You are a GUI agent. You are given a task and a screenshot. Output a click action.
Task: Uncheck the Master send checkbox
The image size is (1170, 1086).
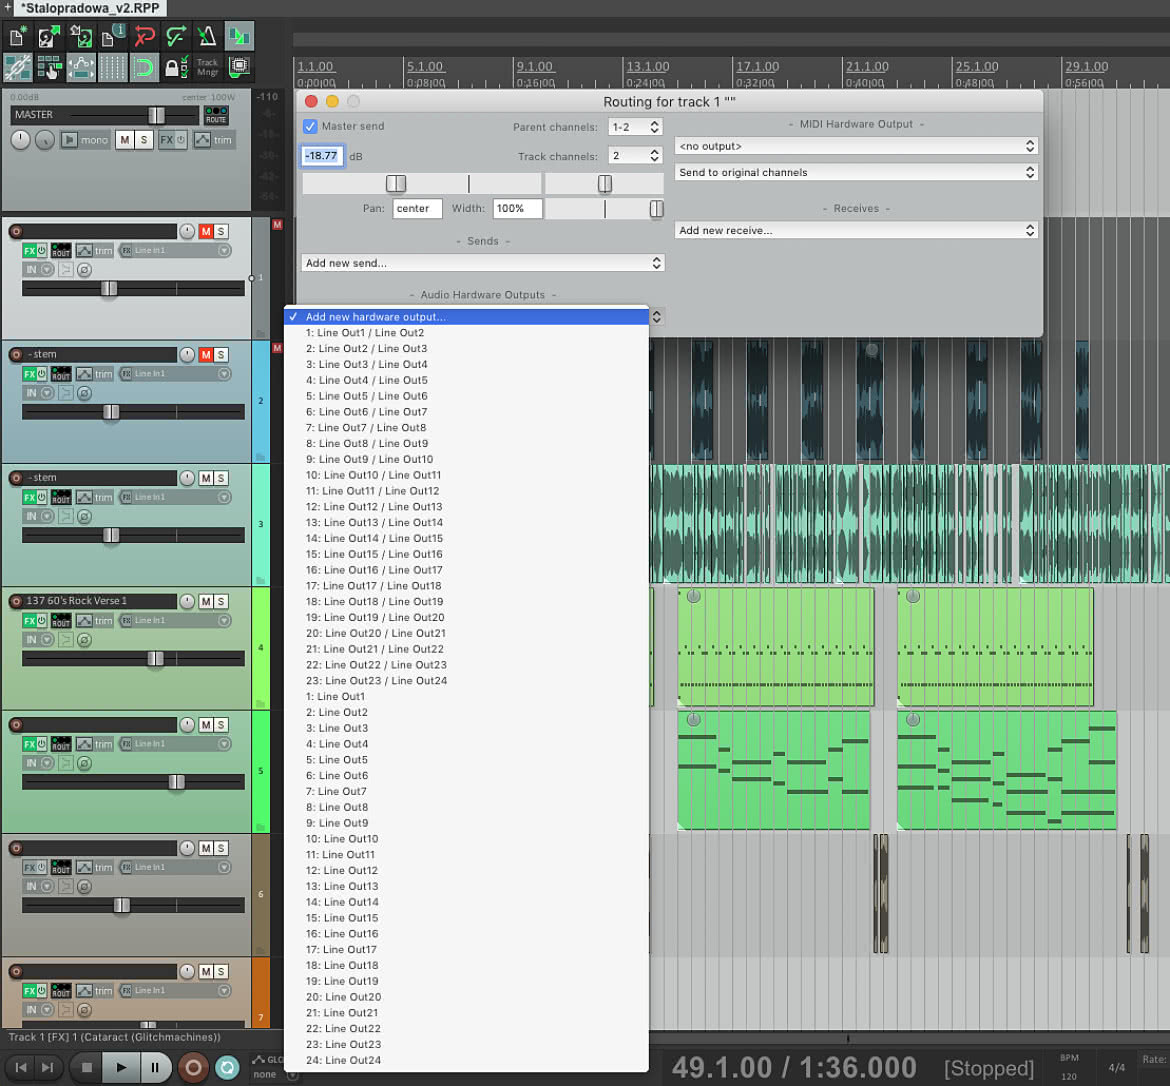click(x=310, y=126)
